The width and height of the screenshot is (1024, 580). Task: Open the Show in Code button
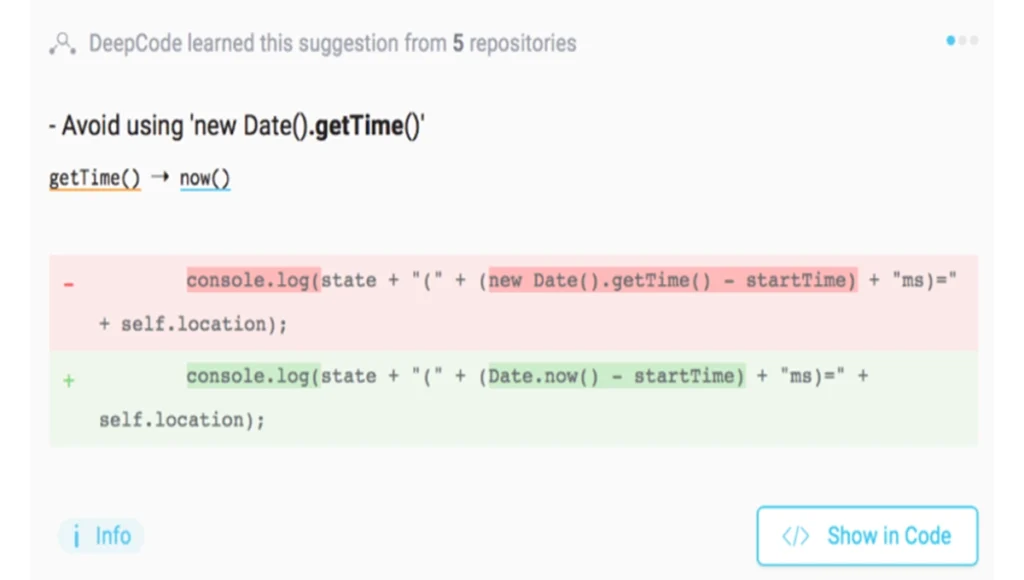(867, 536)
